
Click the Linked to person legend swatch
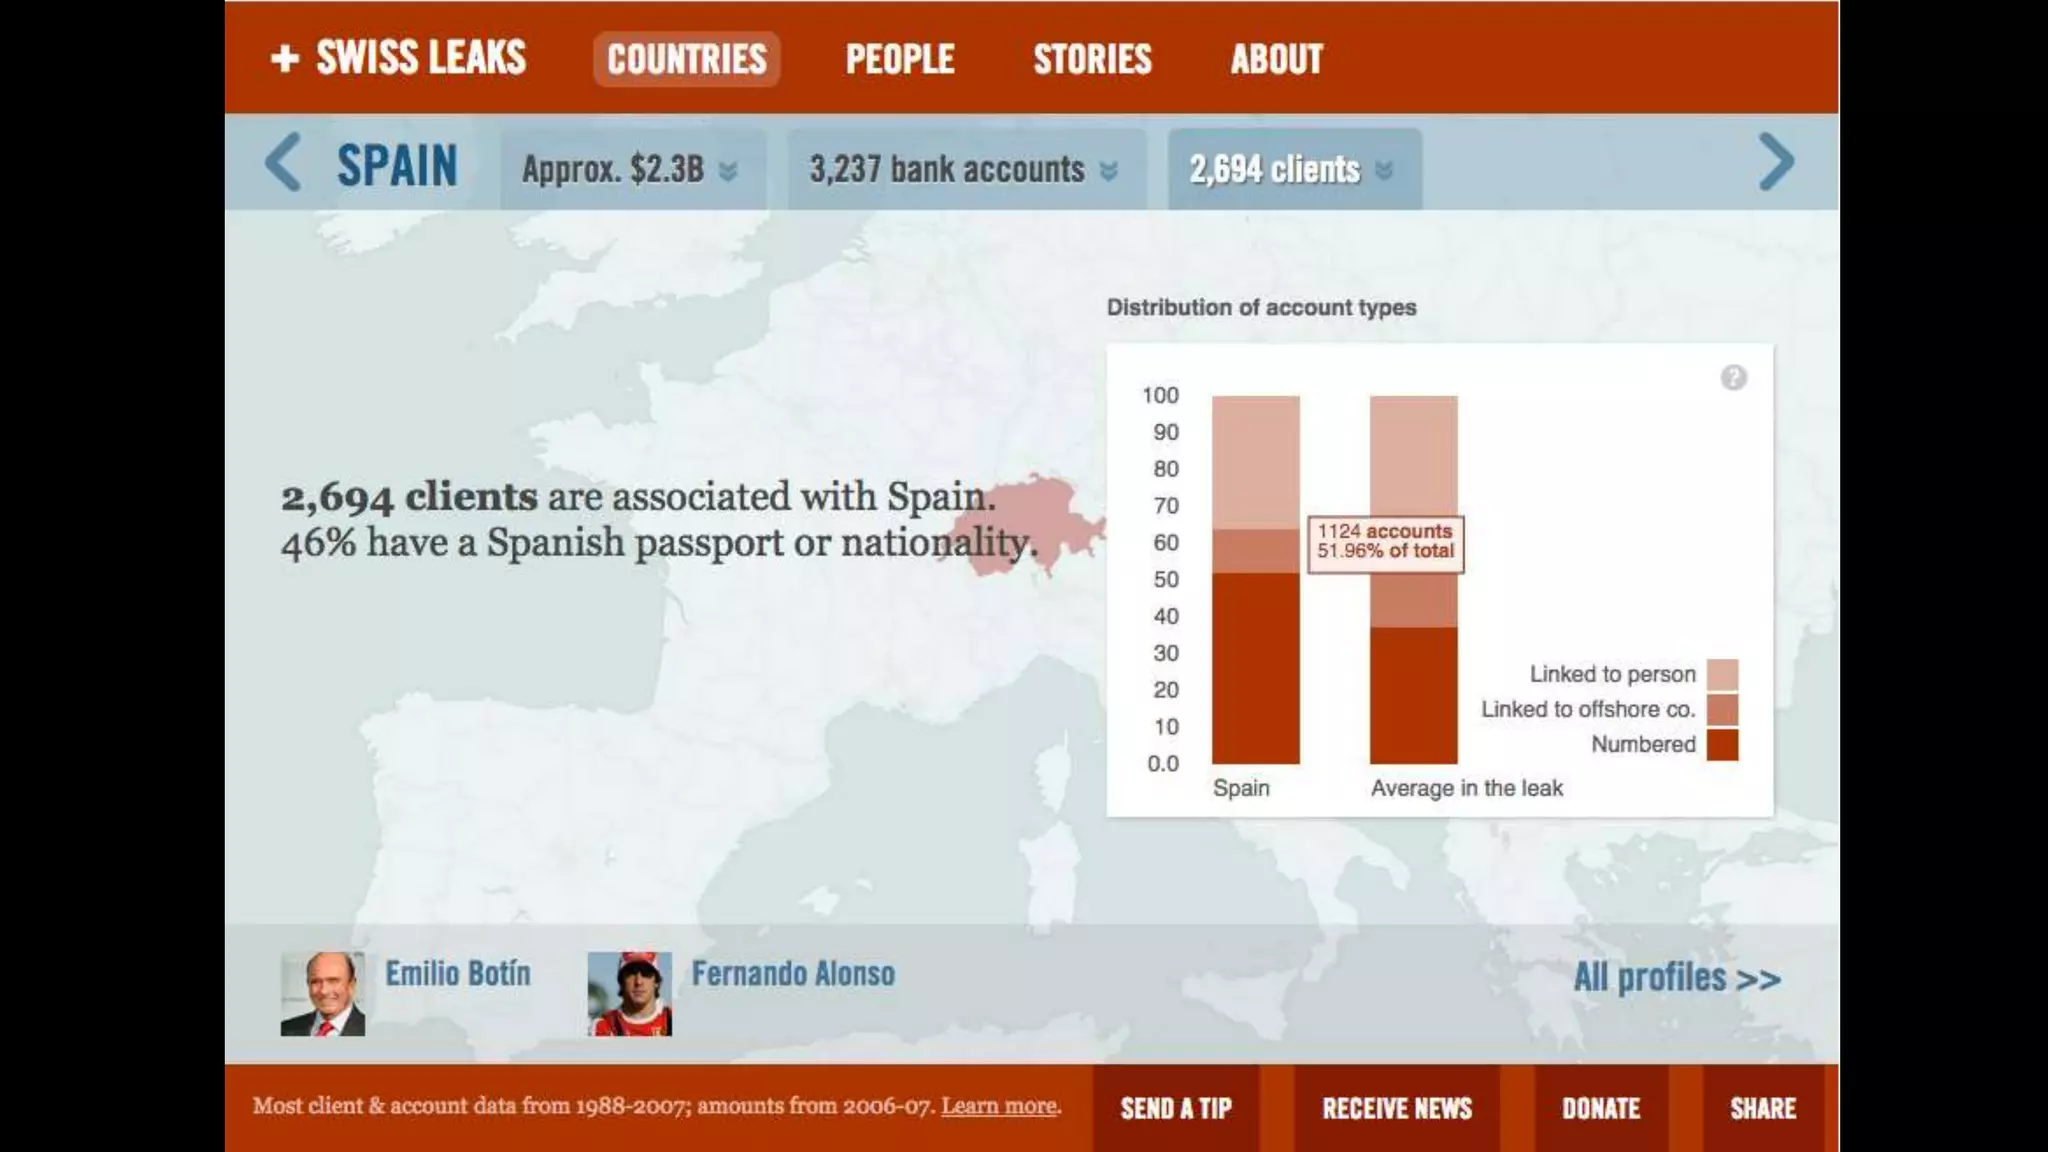[x=1722, y=675]
